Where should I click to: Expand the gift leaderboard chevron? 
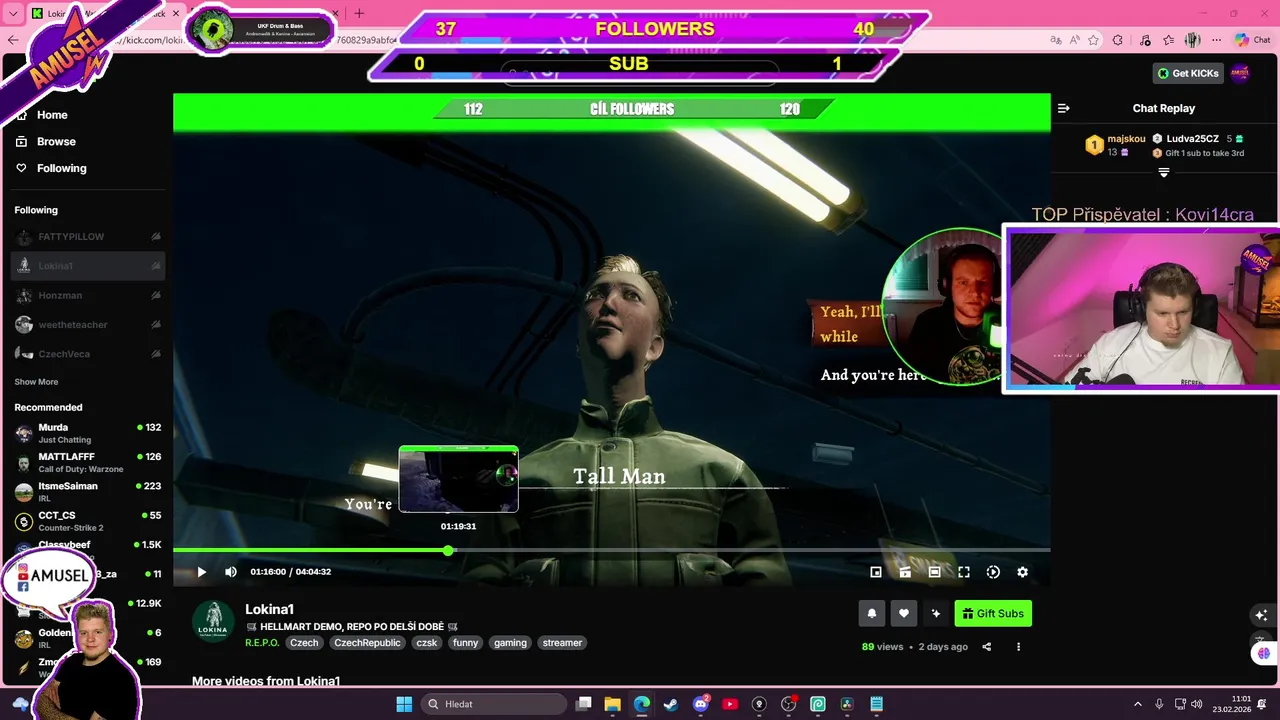[1164, 173]
